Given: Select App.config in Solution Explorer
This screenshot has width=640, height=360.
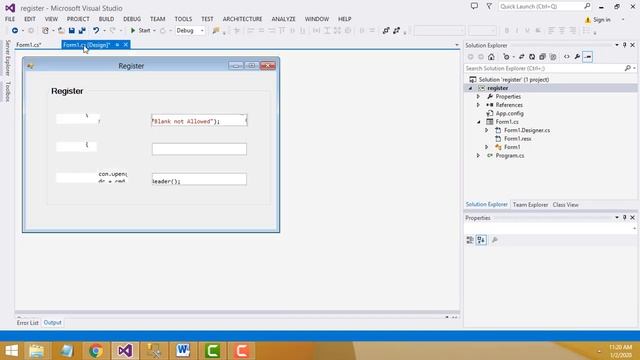Looking at the screenshot, I should coord(509,113).
